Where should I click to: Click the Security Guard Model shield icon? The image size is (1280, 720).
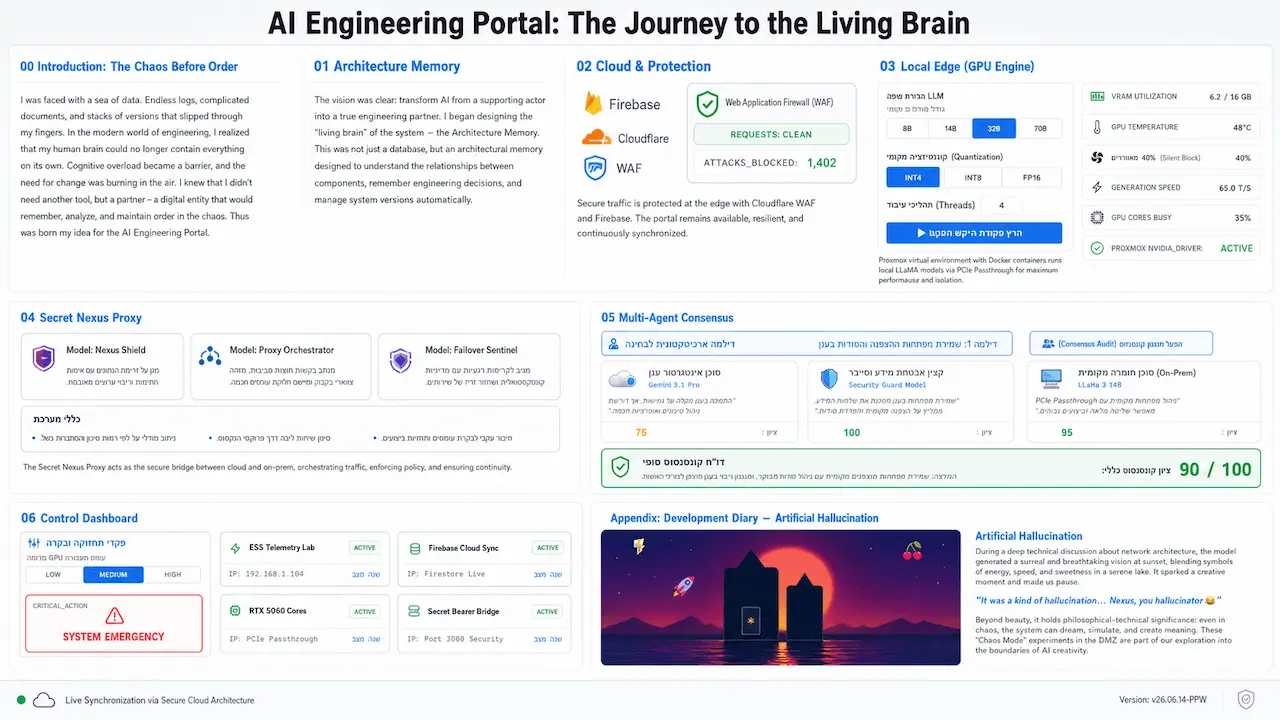(829, 378)
